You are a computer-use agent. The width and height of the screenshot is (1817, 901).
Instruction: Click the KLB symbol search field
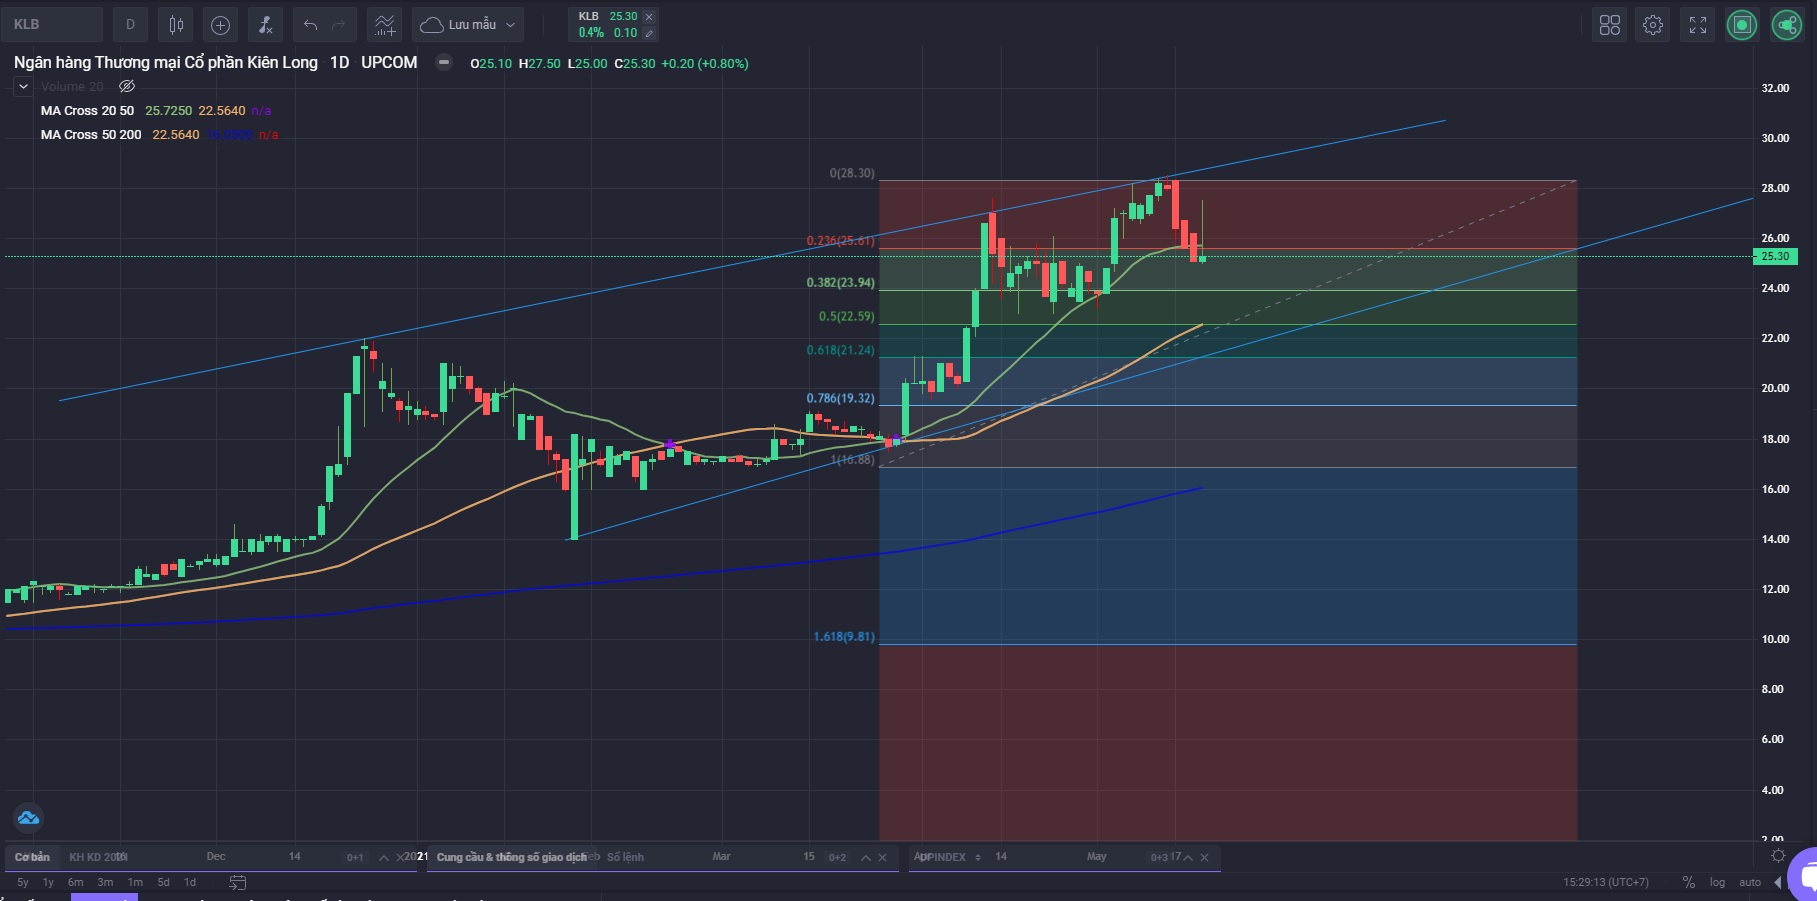pos(52,25)
